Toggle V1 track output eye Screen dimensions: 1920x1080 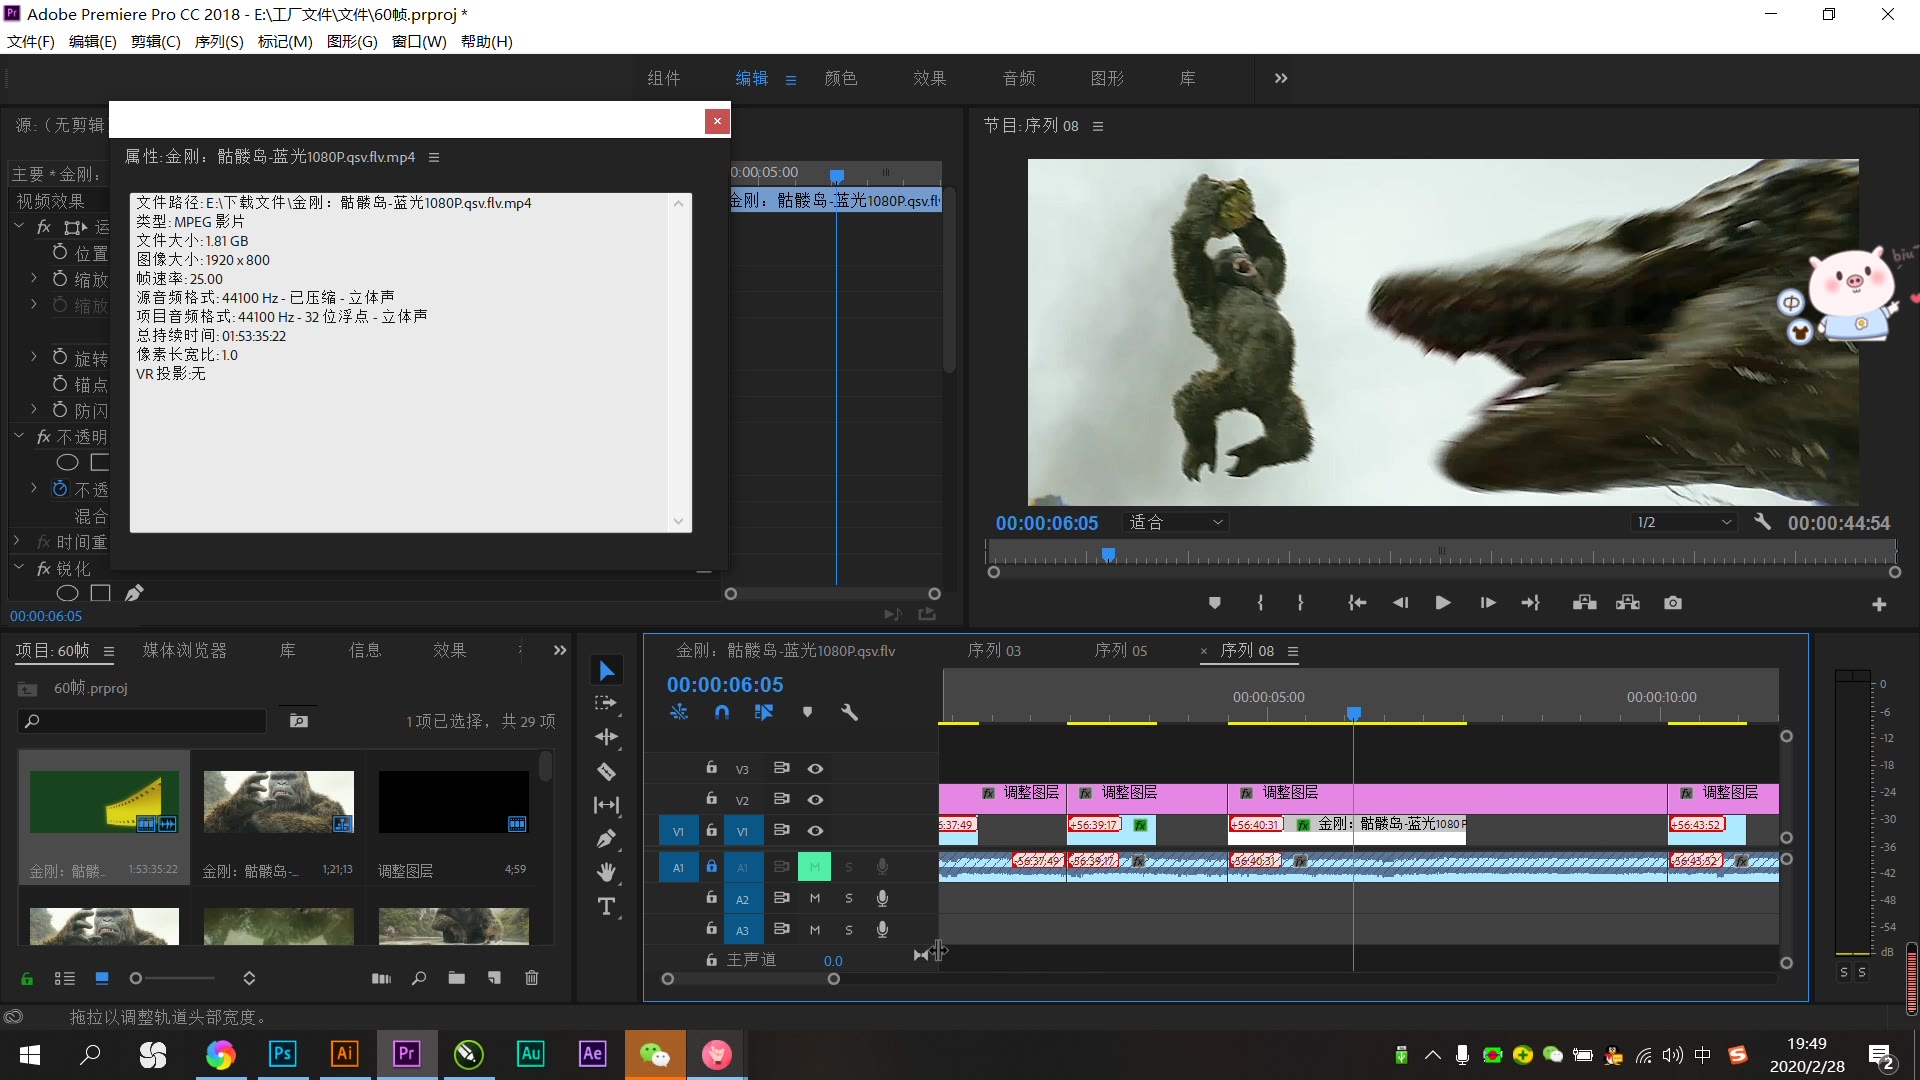[x=816, y=831]
